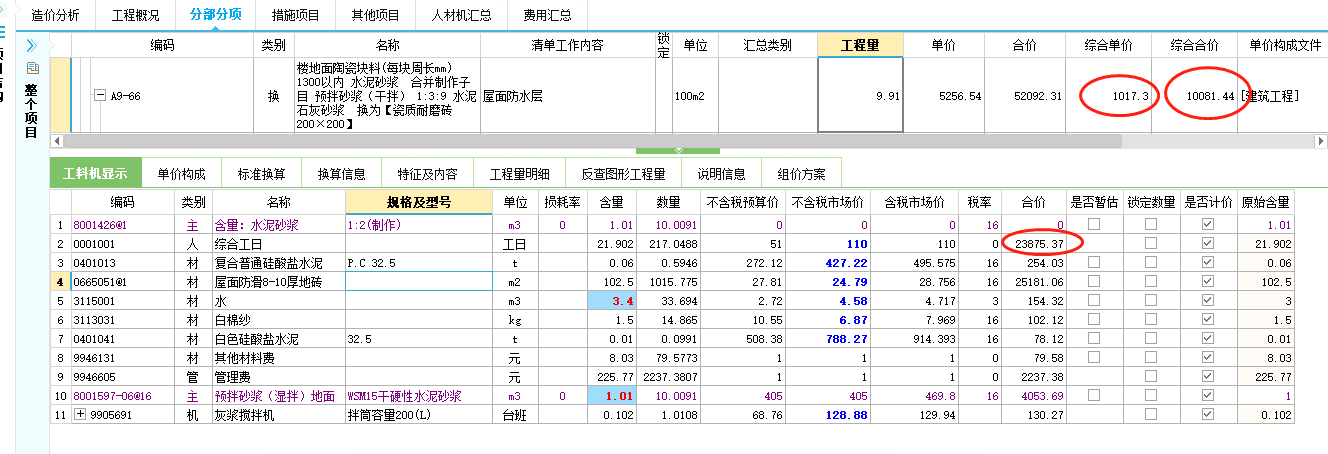Click the 清单工作内容 column header
The width and height of the screenshot is (1328, 454).
pyautogui.click(x=567, y=45)
